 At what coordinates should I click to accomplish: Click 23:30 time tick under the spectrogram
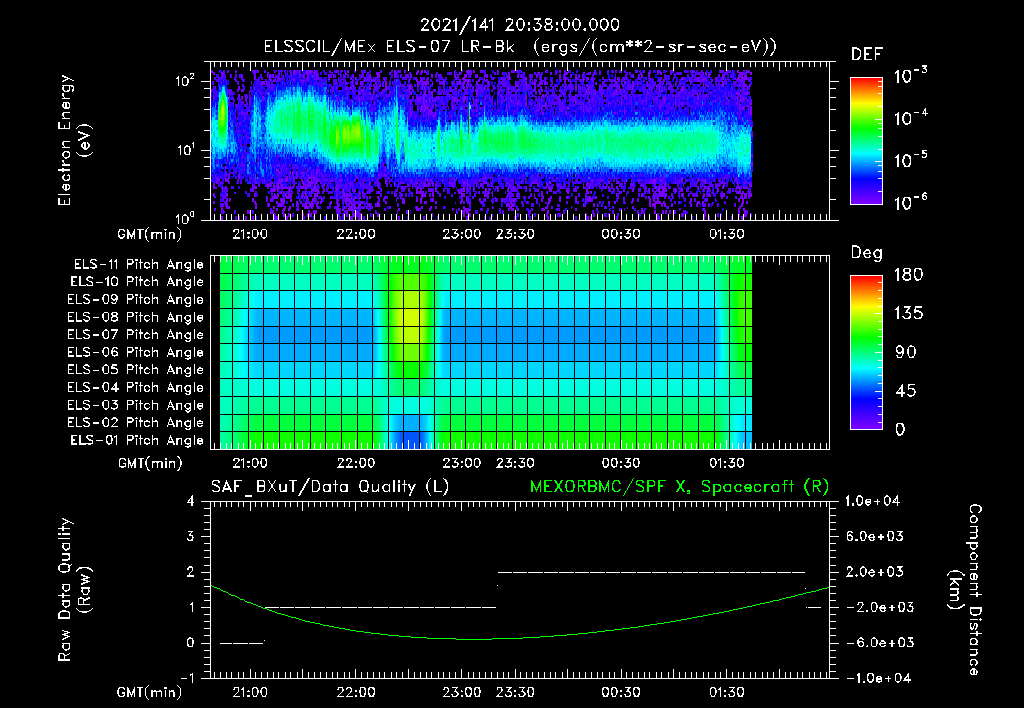pos(515,234)
